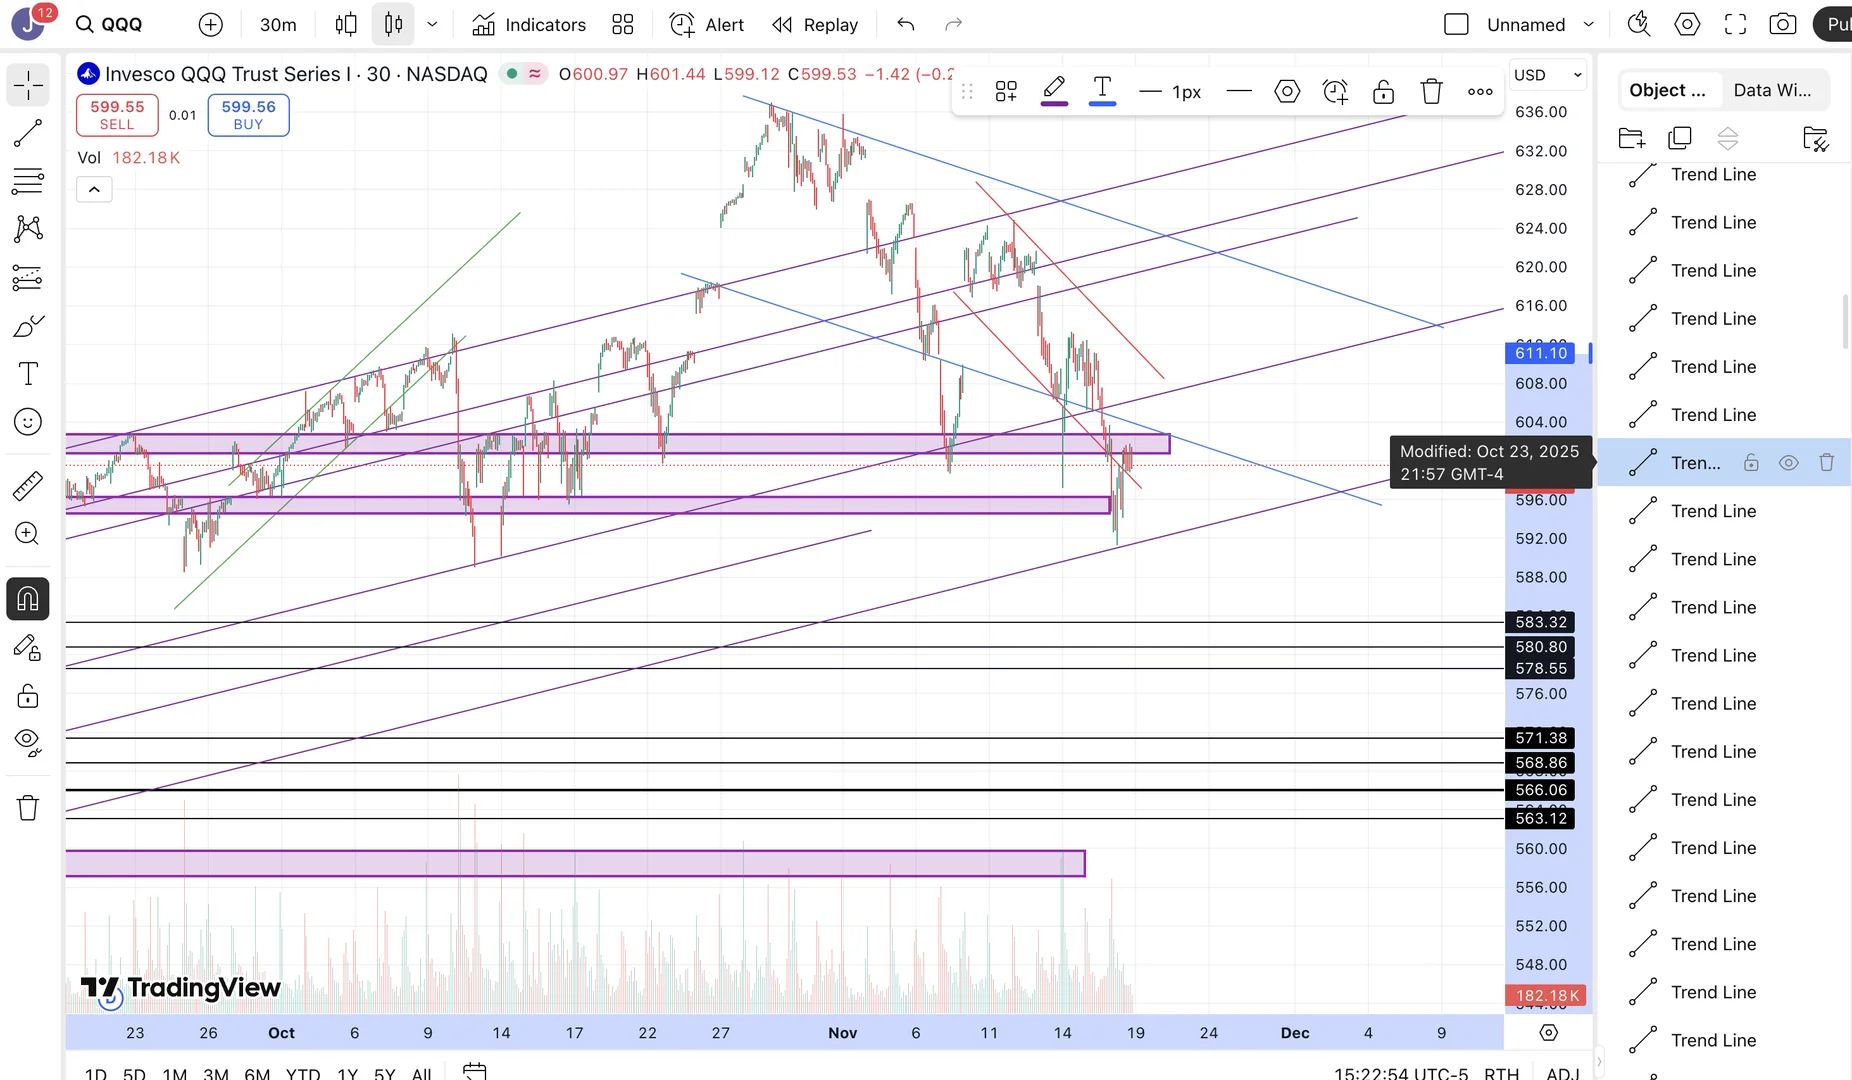
Task: Delete selected drawing from floating toolbar
Action: click(1432, 92)
